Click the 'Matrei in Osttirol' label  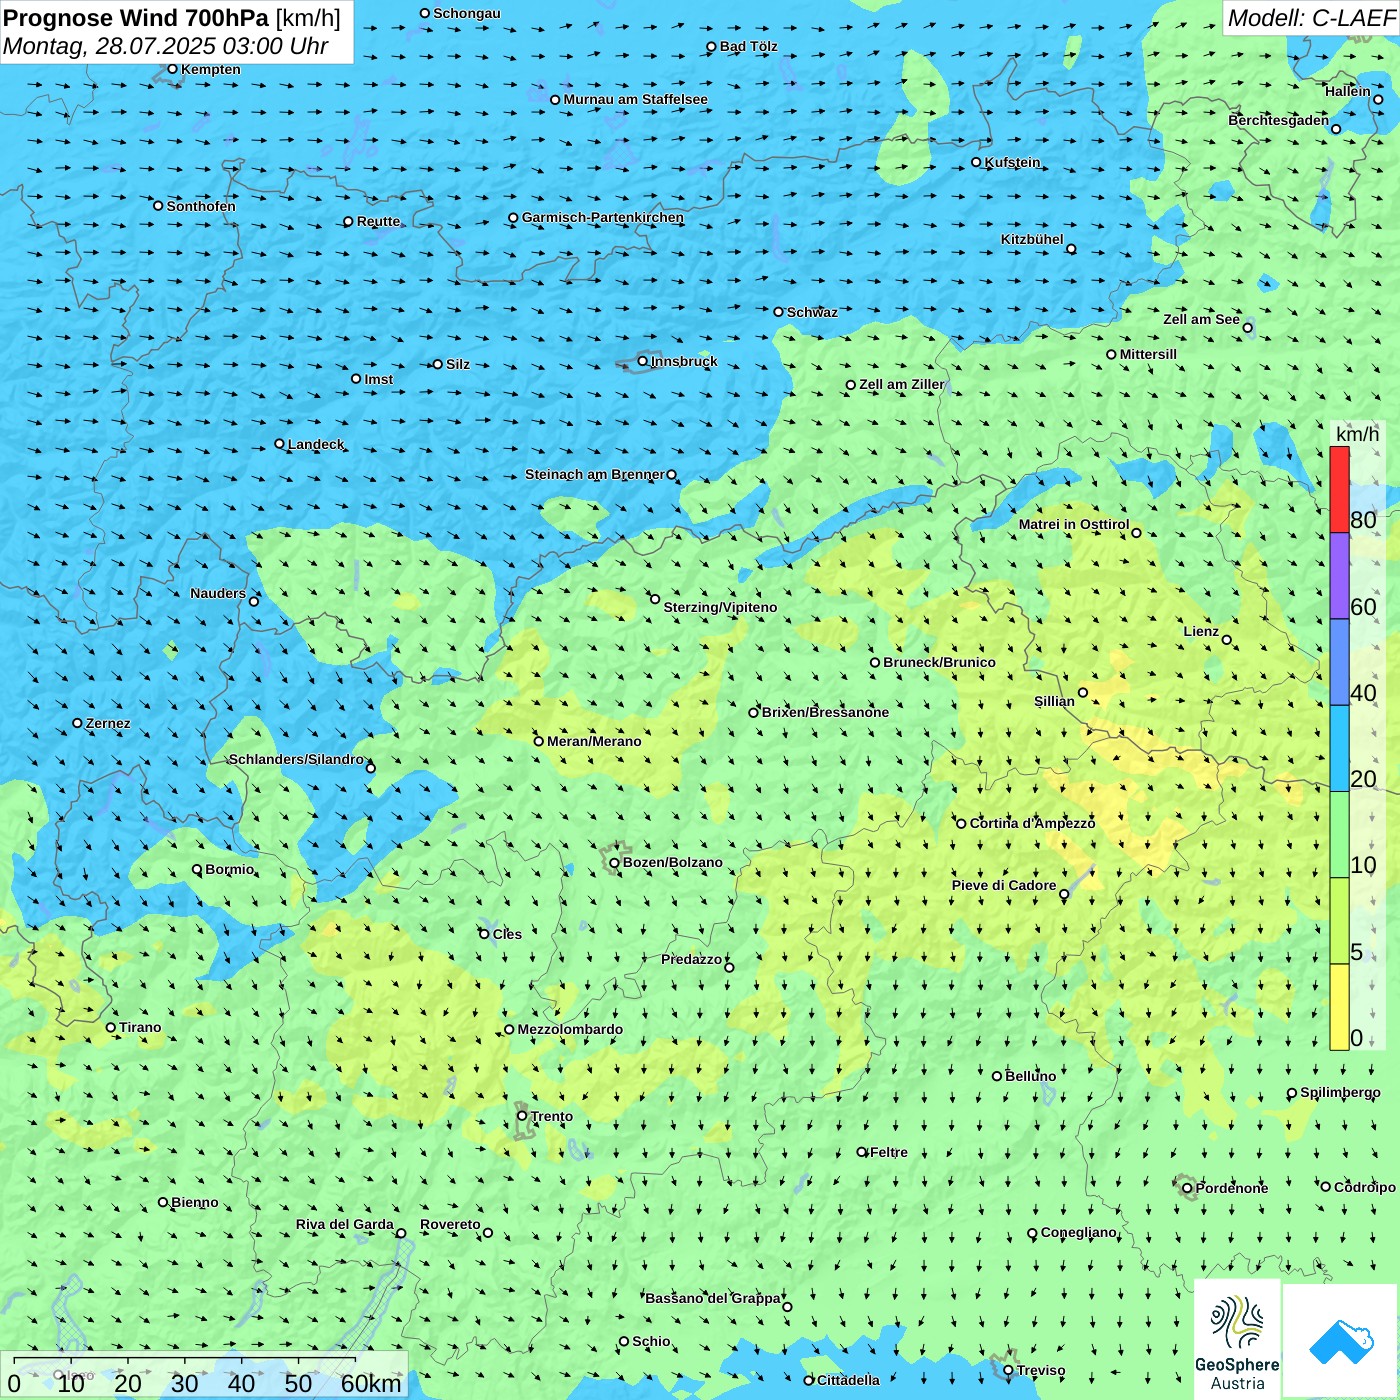tap(1074, 524)
